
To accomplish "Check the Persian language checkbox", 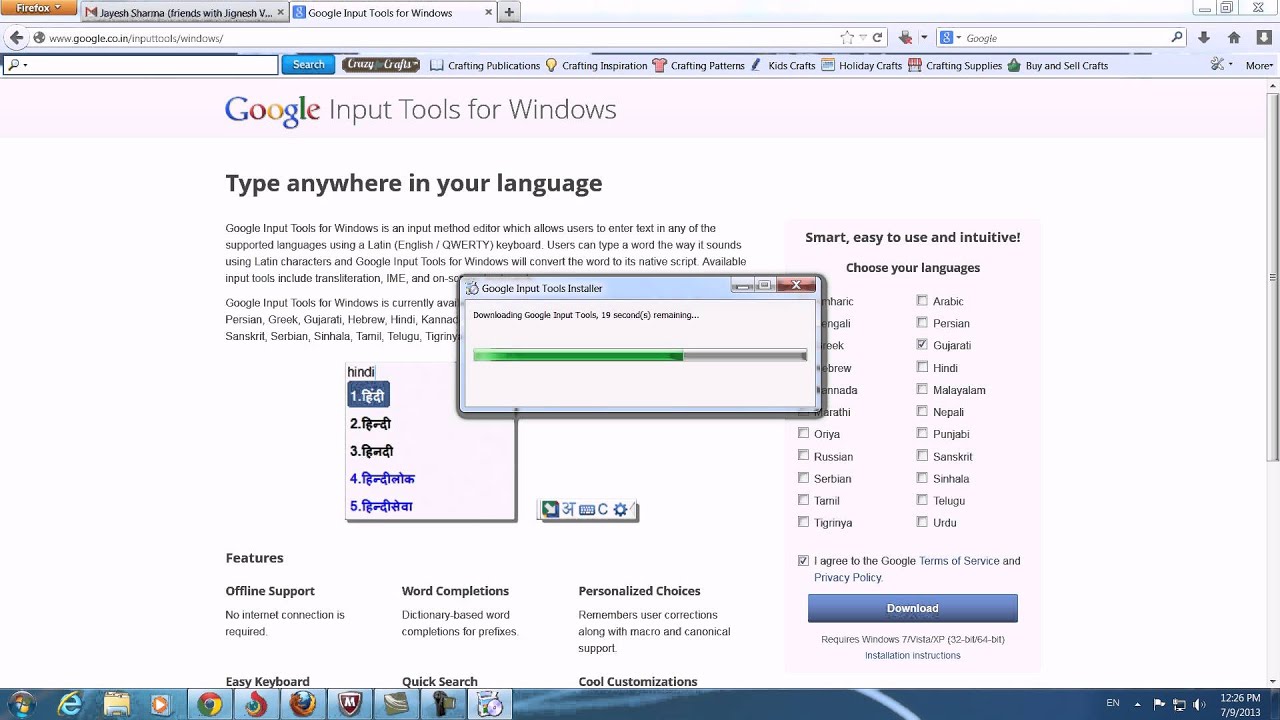I will 922,322.
